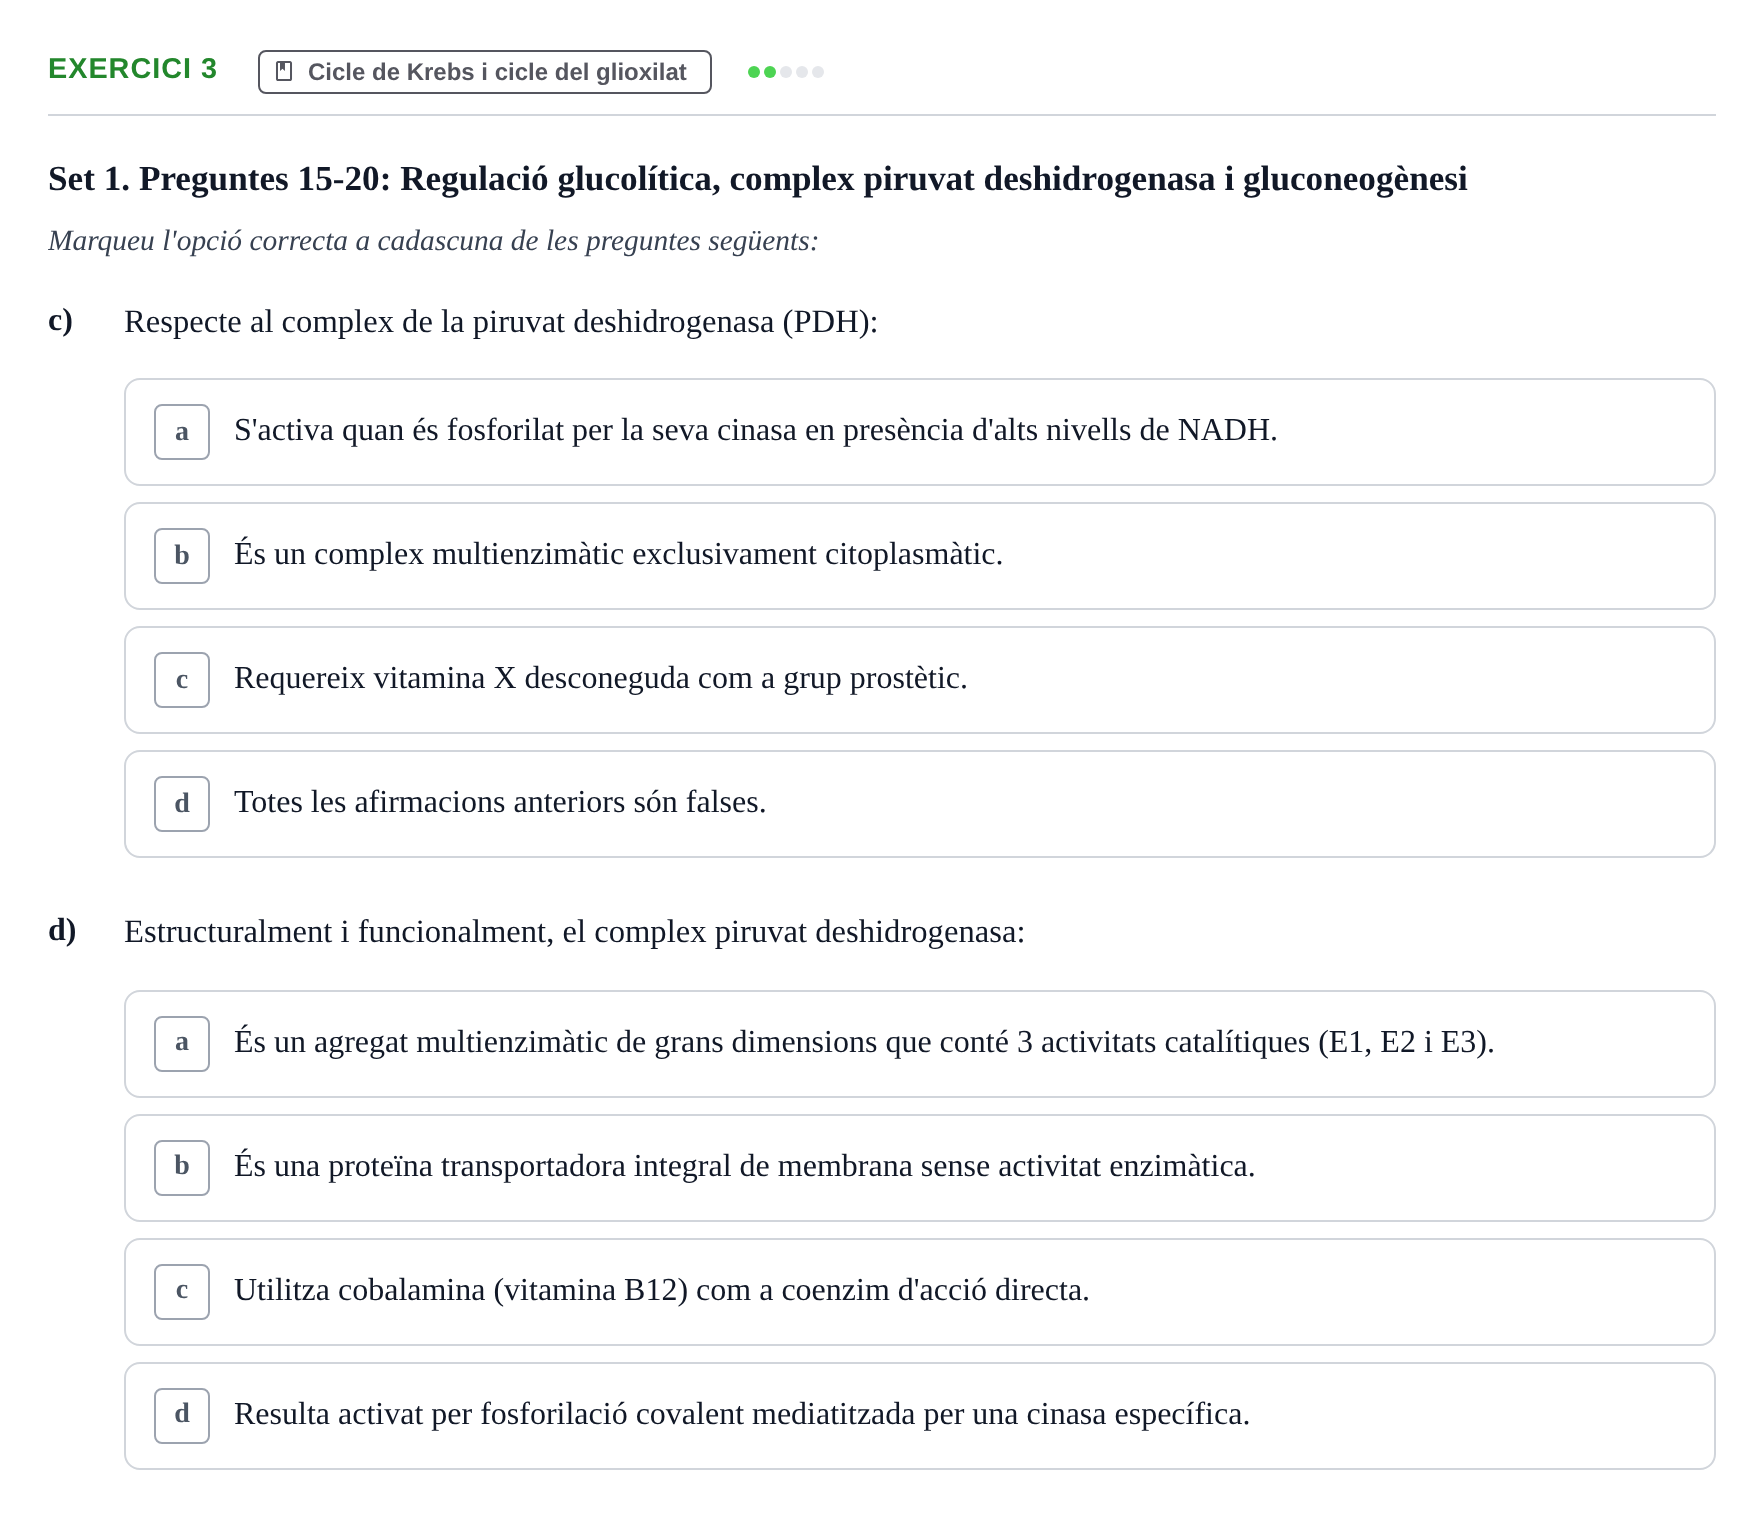Select option c 'vitamina X desconeguda'

[920, 680]
